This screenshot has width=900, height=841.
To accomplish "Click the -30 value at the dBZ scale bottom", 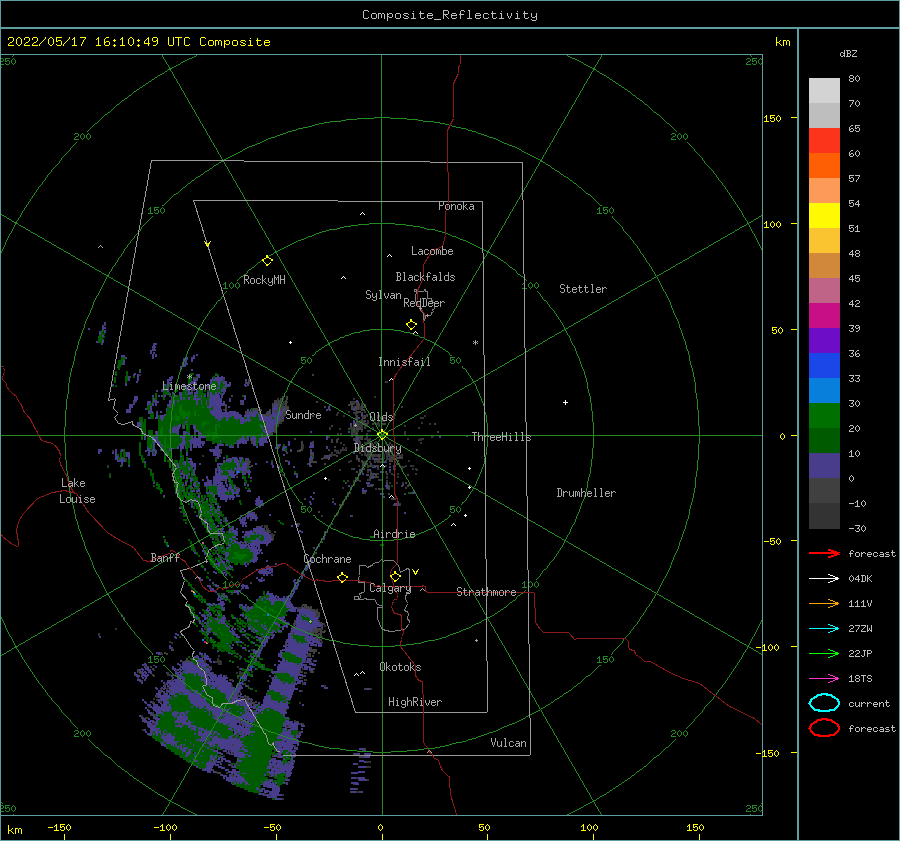I will pyautogui.click(x=857, y=528).
